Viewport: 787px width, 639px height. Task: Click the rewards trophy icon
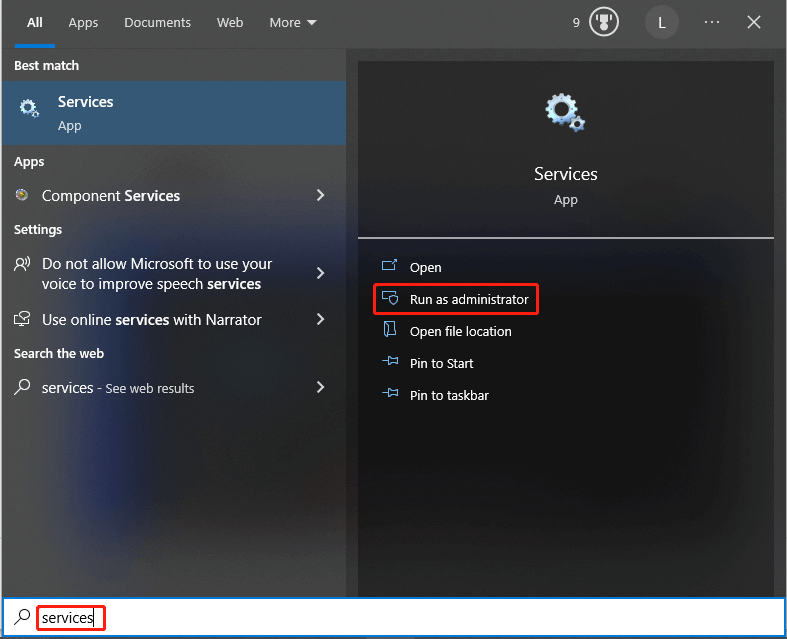[x=604, y=22]
